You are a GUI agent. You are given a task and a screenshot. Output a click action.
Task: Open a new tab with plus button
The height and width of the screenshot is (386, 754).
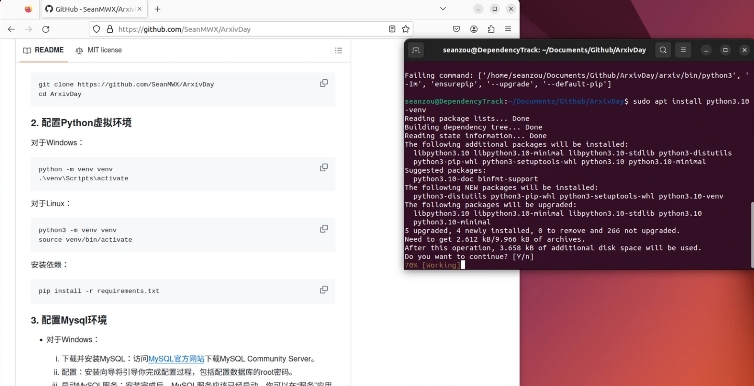coord(157,9)
